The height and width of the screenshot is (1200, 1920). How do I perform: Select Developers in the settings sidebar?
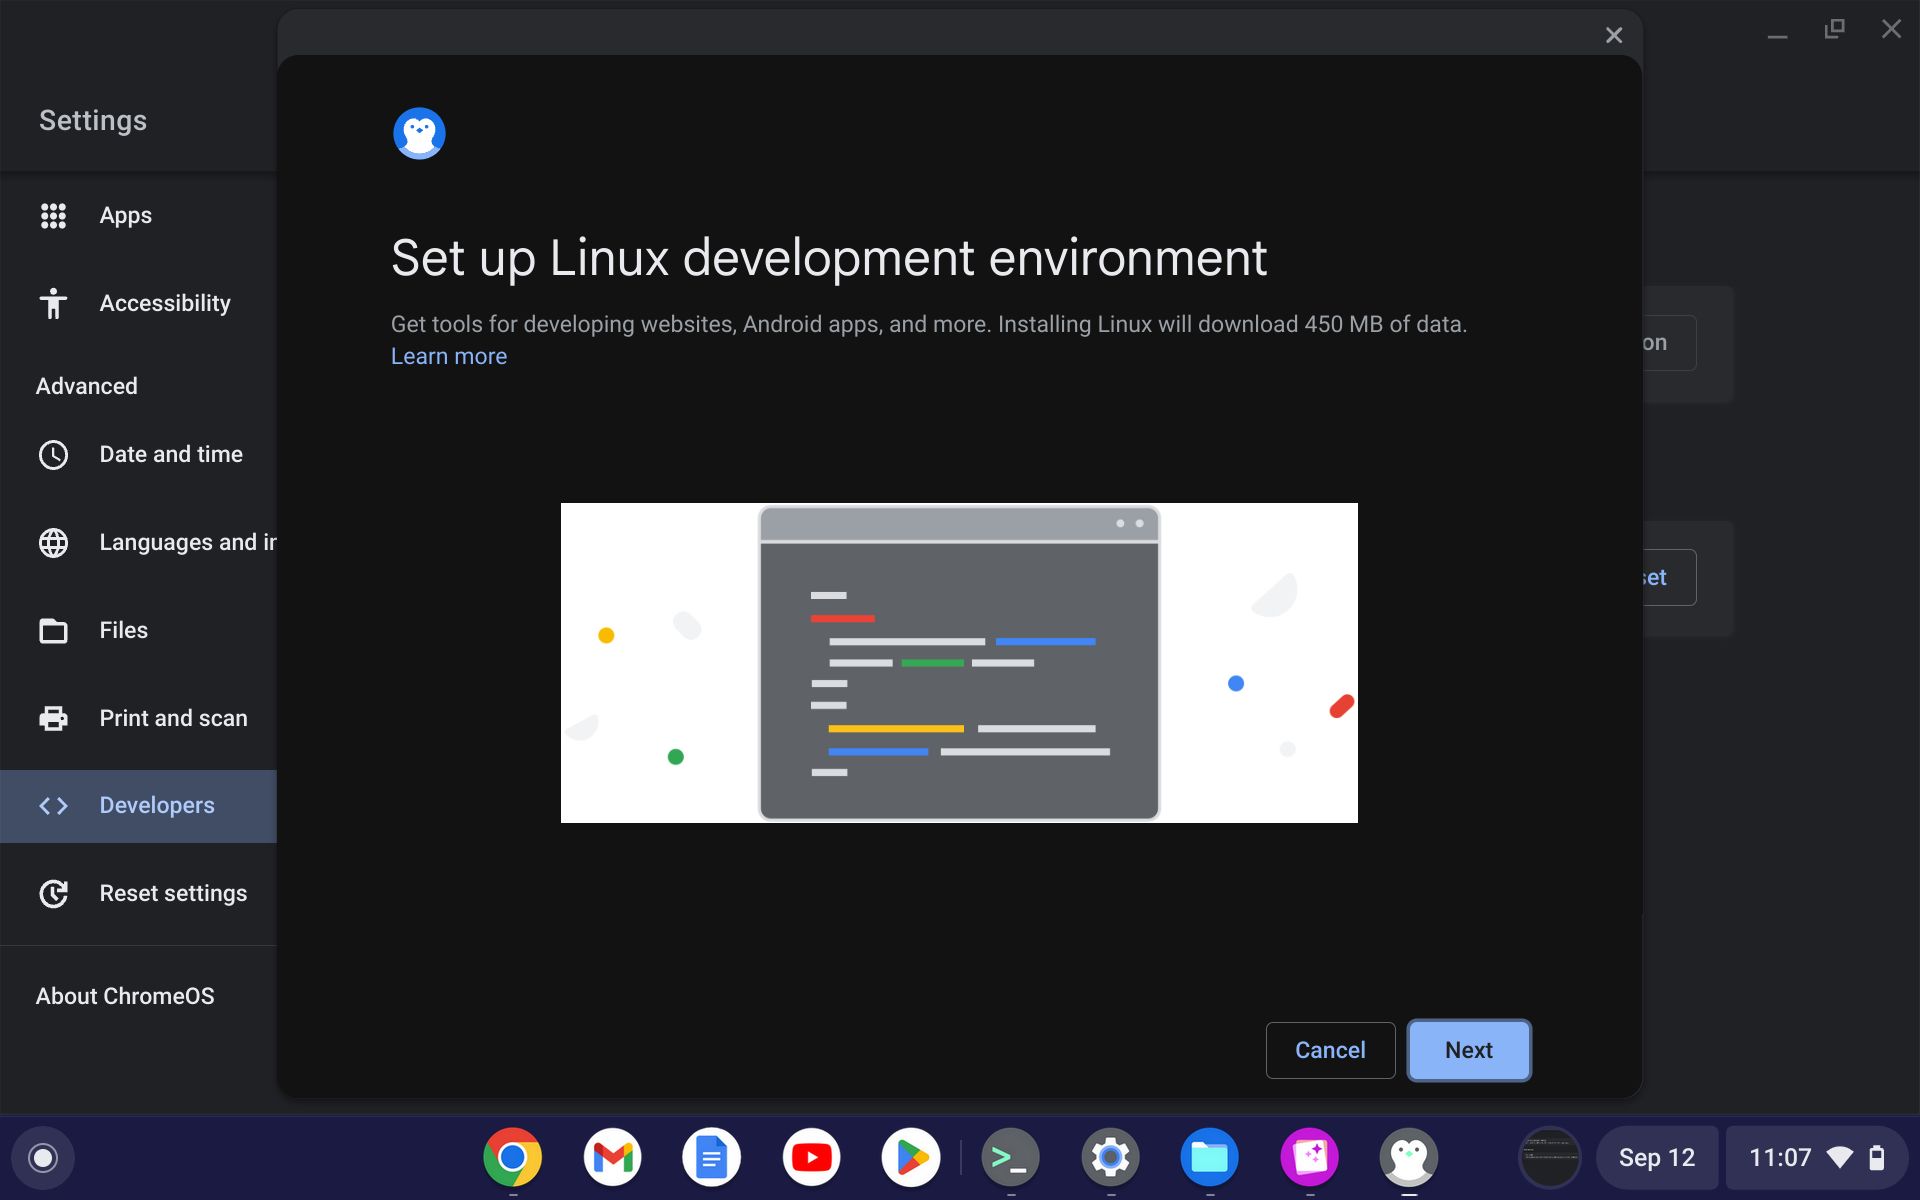coord(156,805)
